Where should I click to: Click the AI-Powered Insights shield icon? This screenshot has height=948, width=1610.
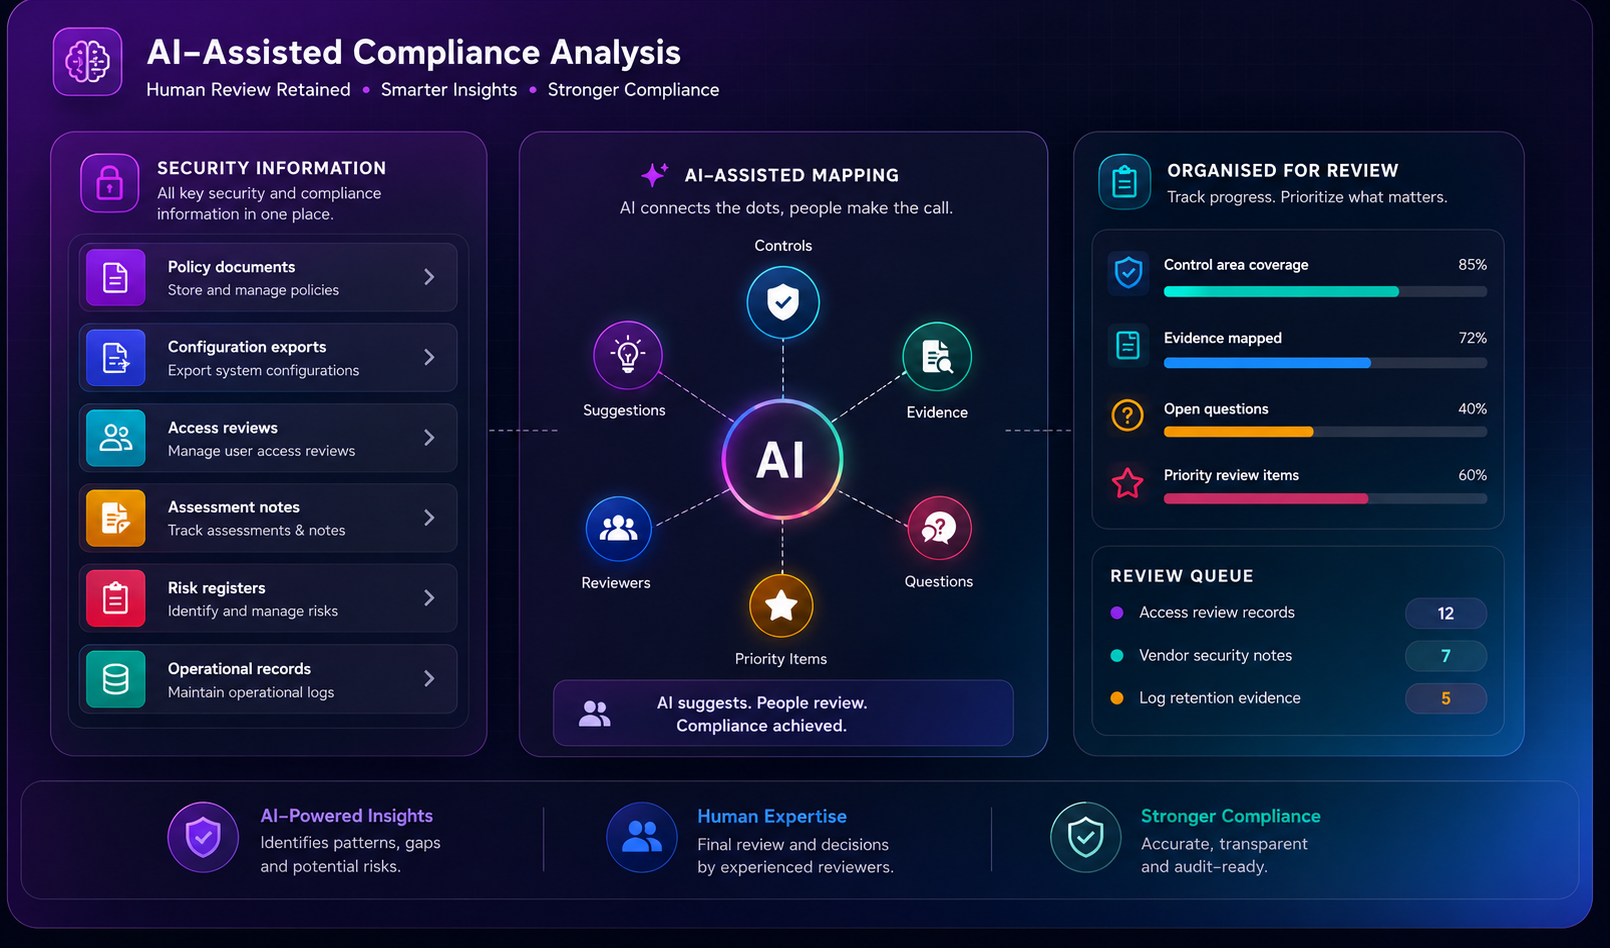(203, 837)
